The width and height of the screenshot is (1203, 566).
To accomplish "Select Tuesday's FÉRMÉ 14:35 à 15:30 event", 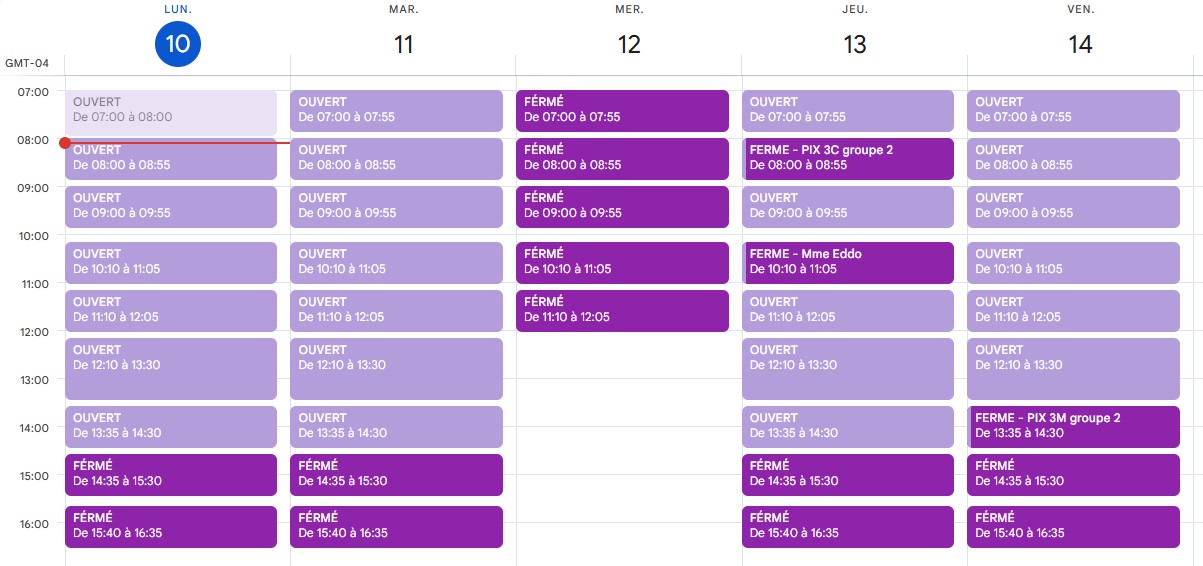I will pyautogui.click(x=396, y=474).
